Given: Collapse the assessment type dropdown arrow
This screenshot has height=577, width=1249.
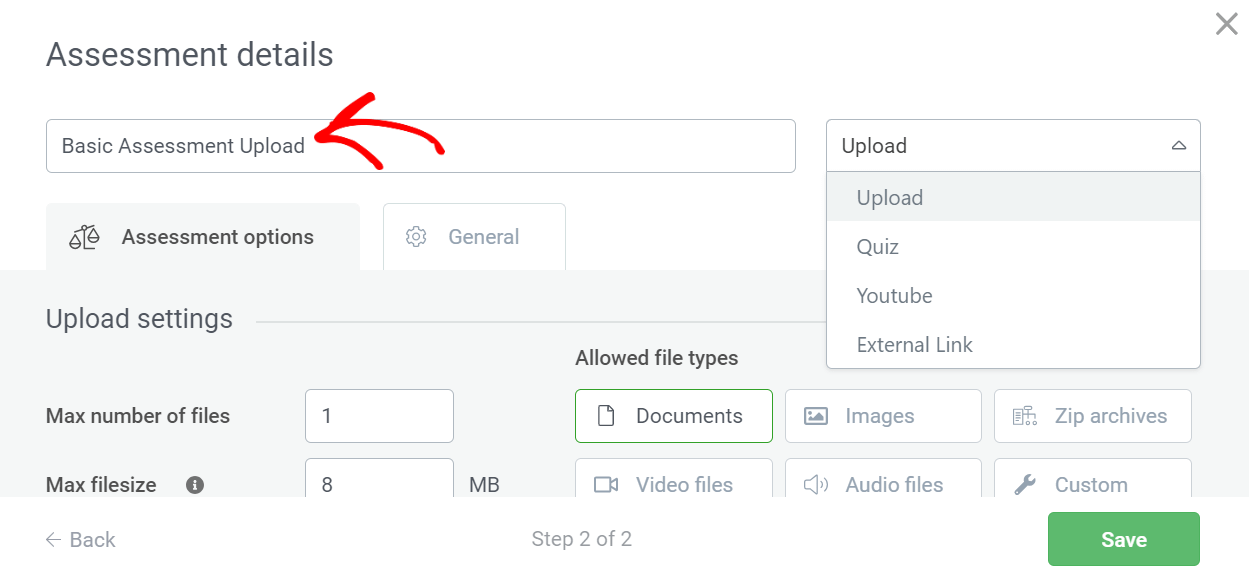Looking at the screenshot, I should (x=1178, y=146).
